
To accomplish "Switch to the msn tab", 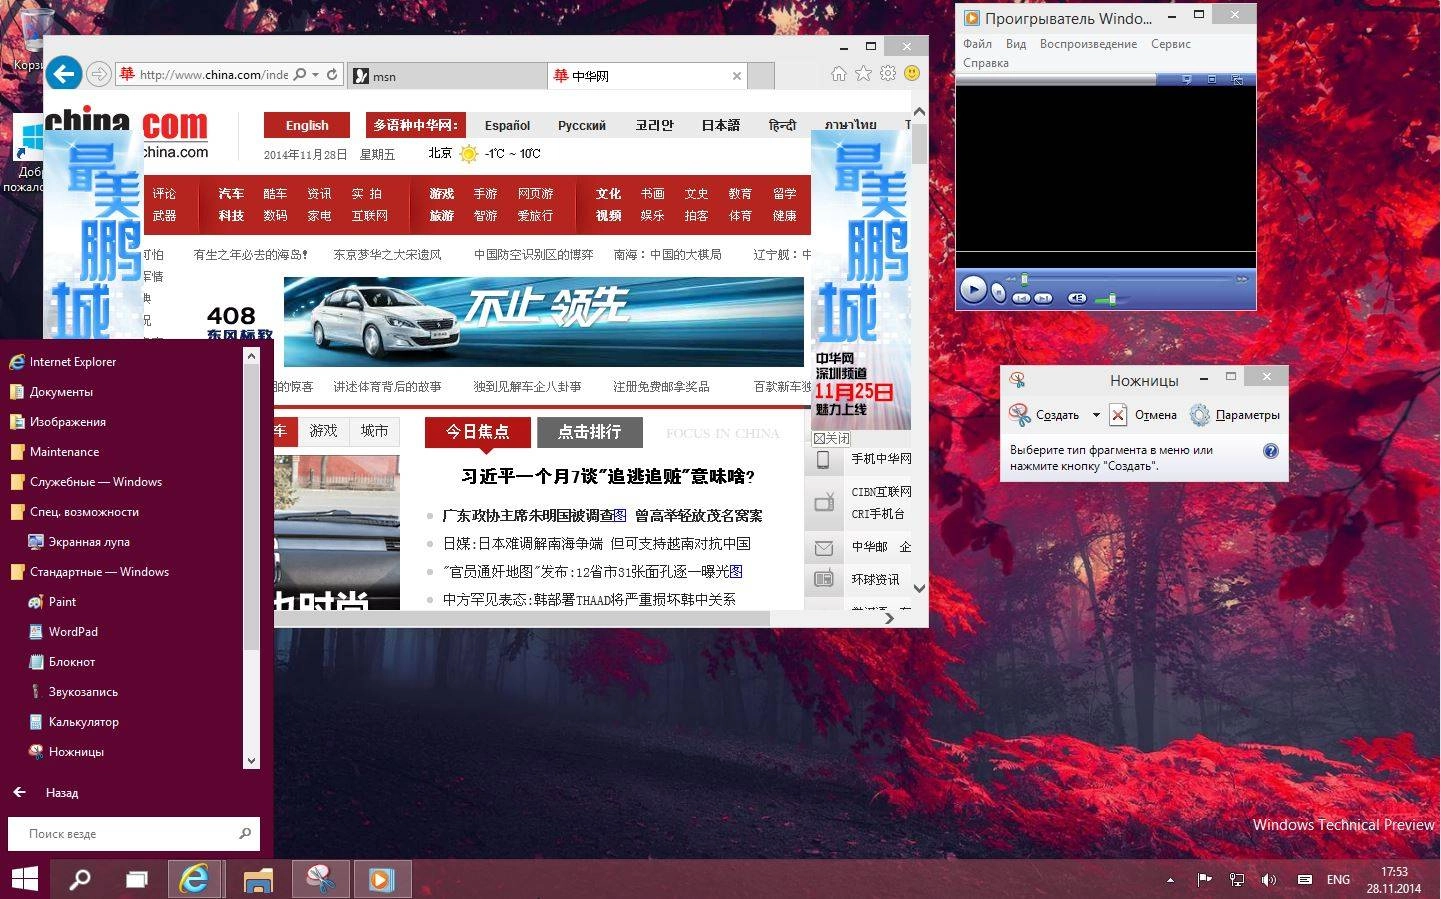I will (446, 76).
